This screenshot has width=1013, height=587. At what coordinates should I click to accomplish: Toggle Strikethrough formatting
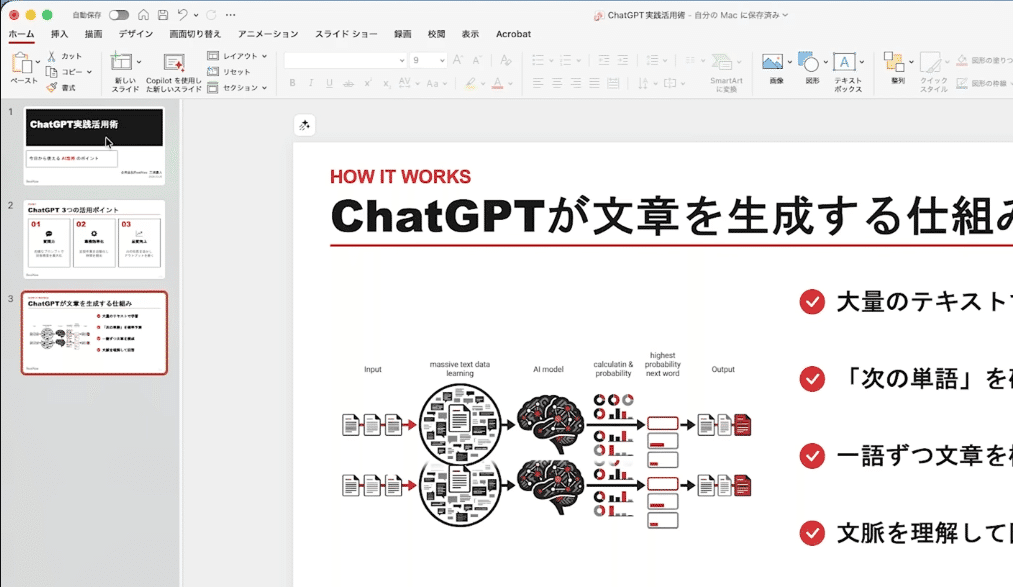pyautogui.click(x=348, y=83)
